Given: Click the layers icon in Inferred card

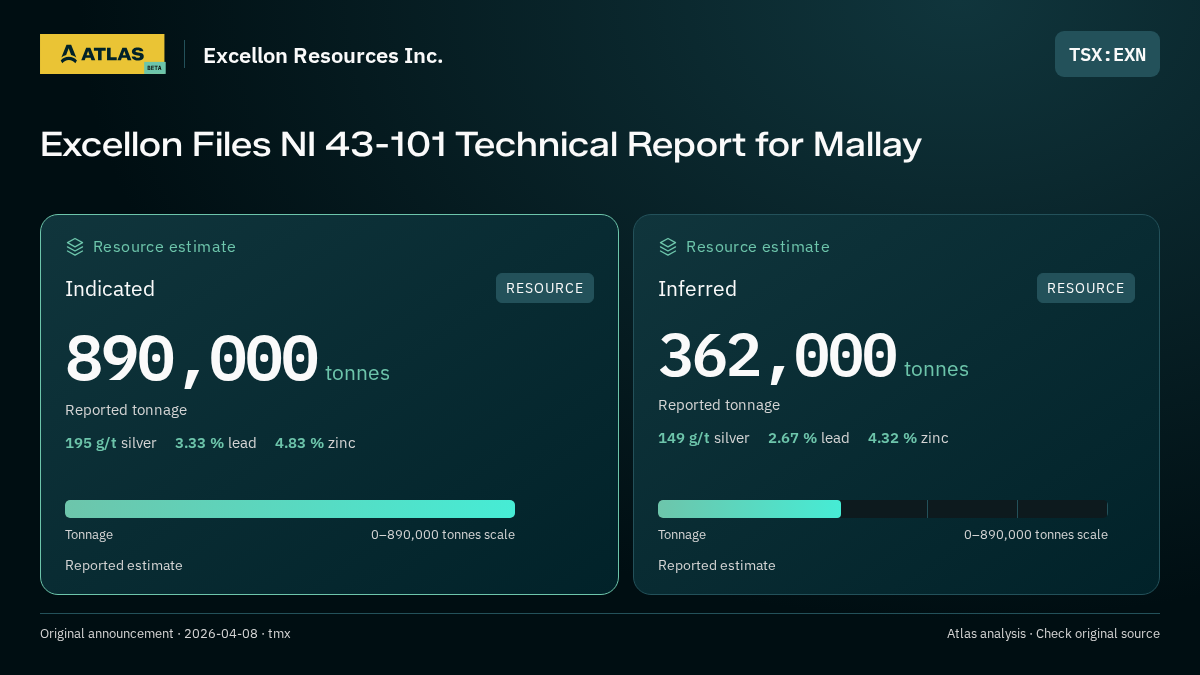Looking at the screenshot, I should tap(668, 247).
